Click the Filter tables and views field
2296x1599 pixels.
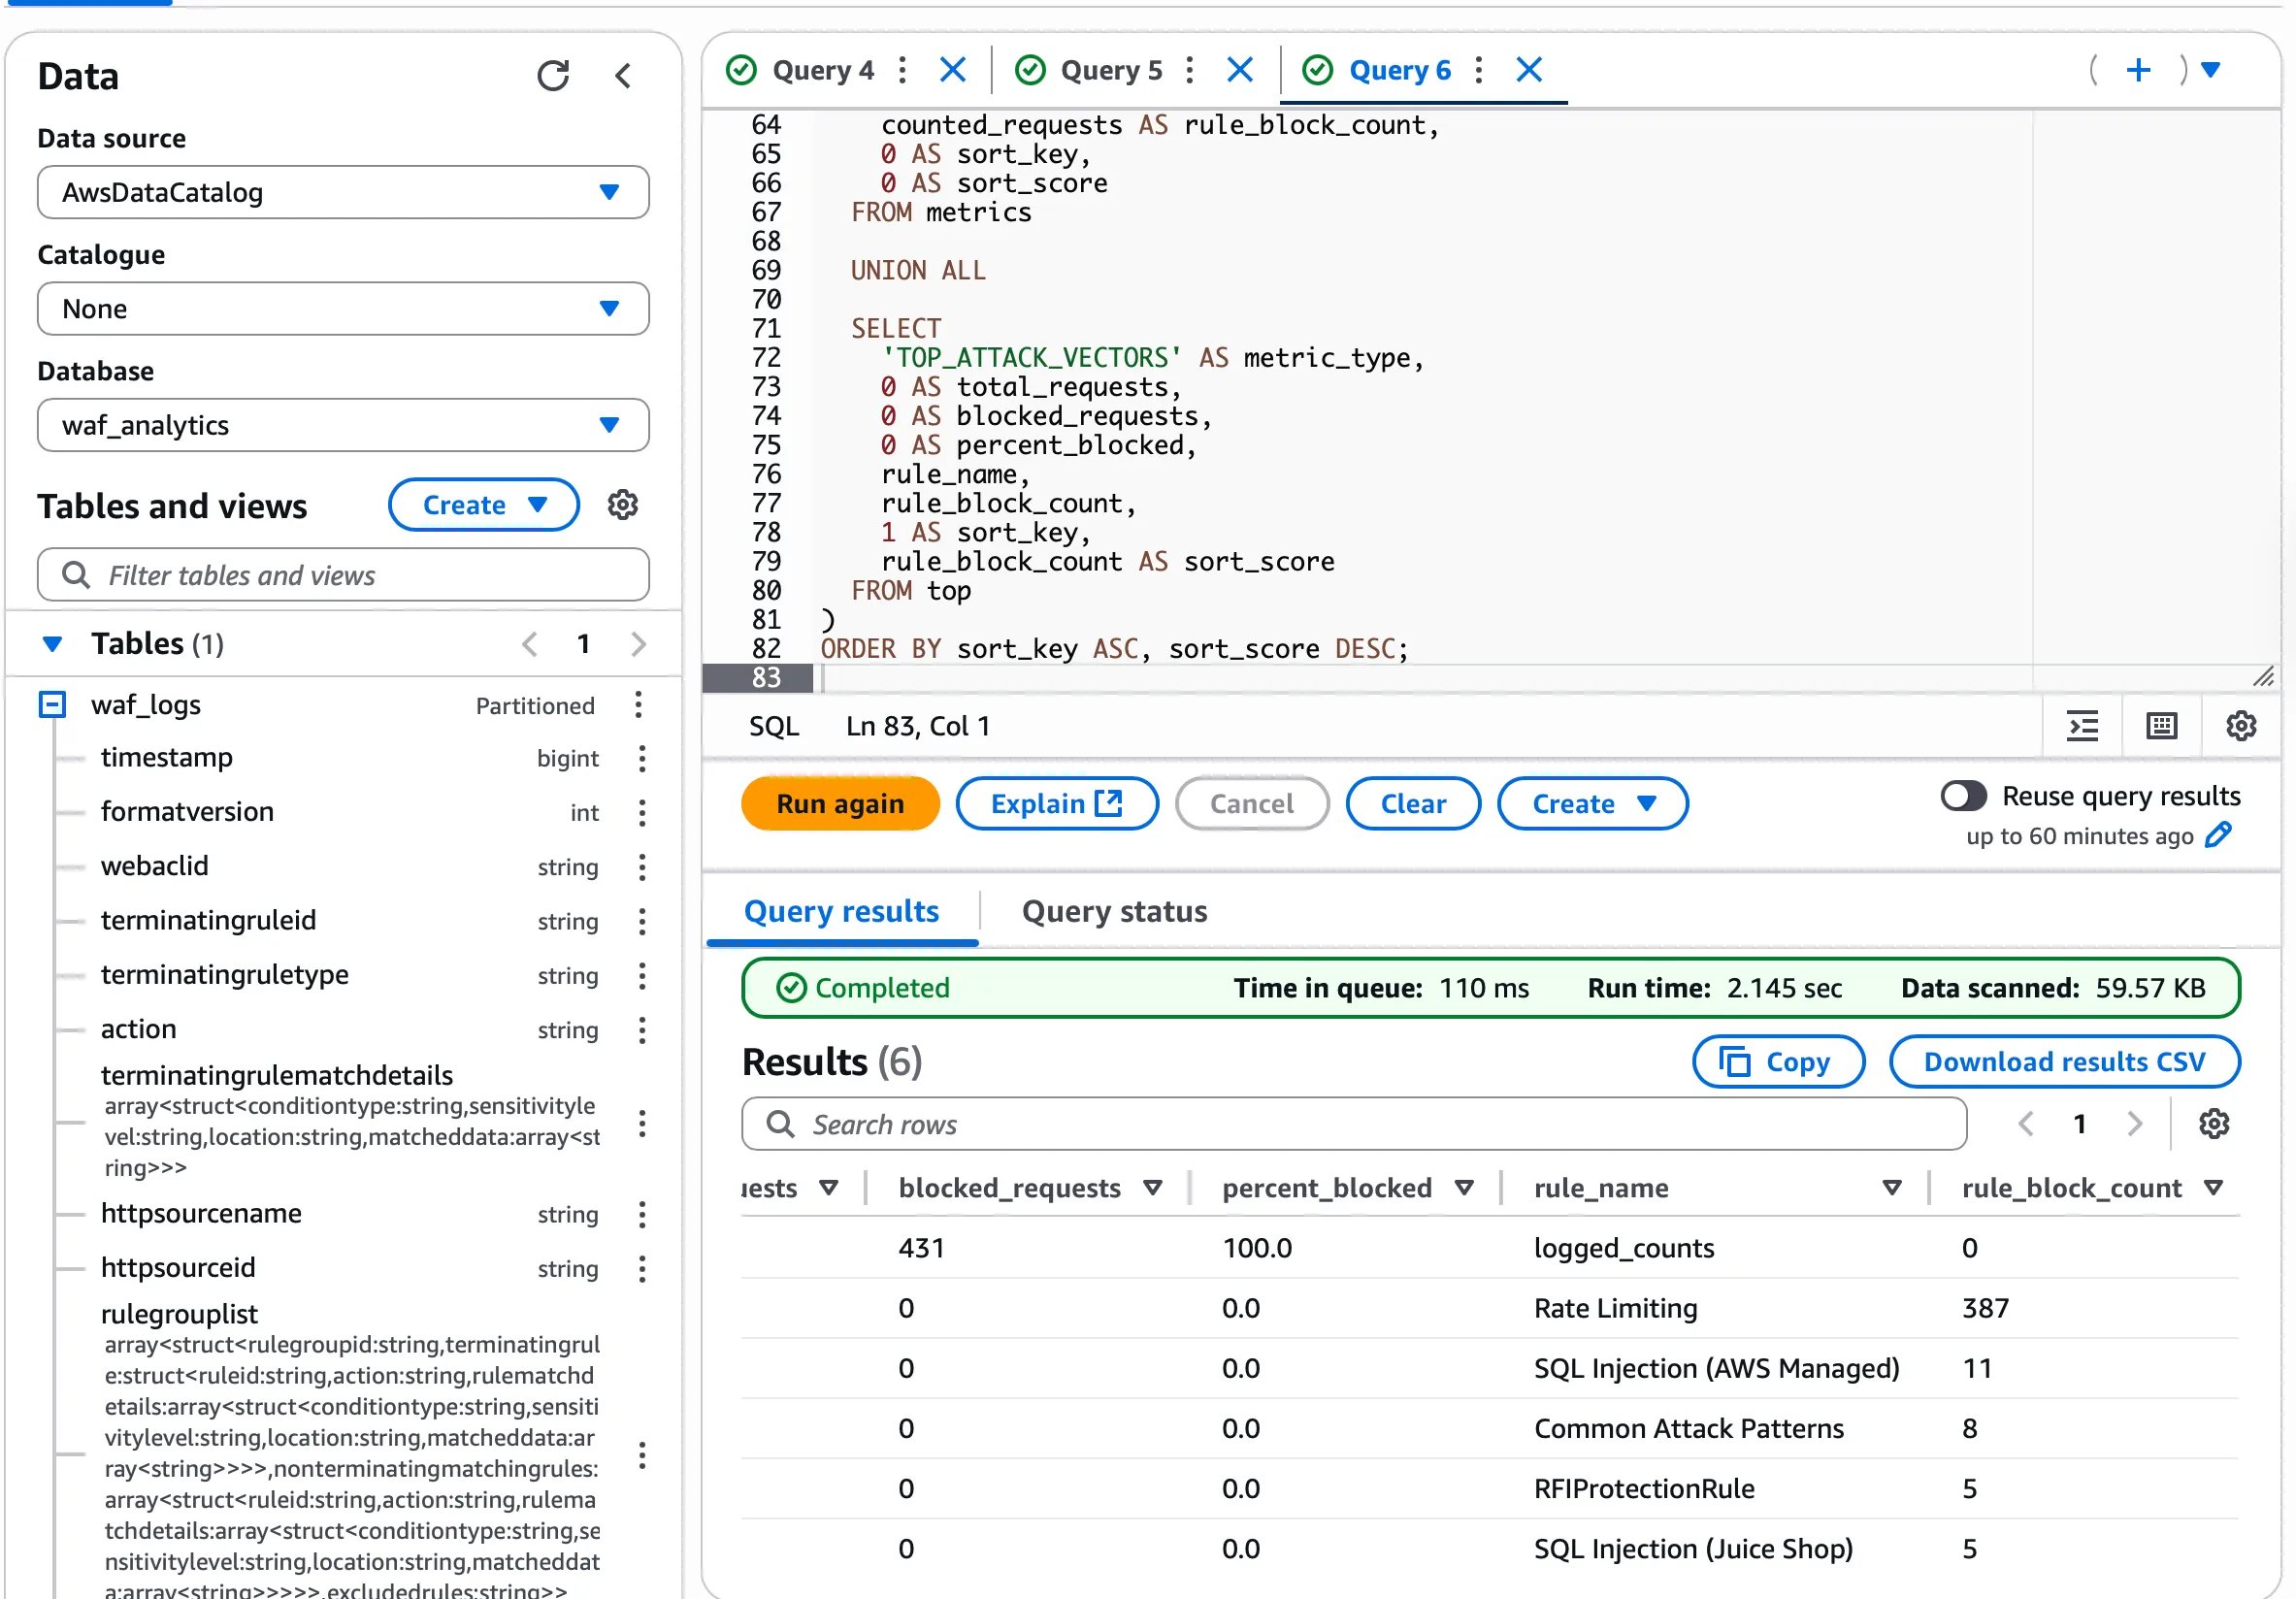343,575
